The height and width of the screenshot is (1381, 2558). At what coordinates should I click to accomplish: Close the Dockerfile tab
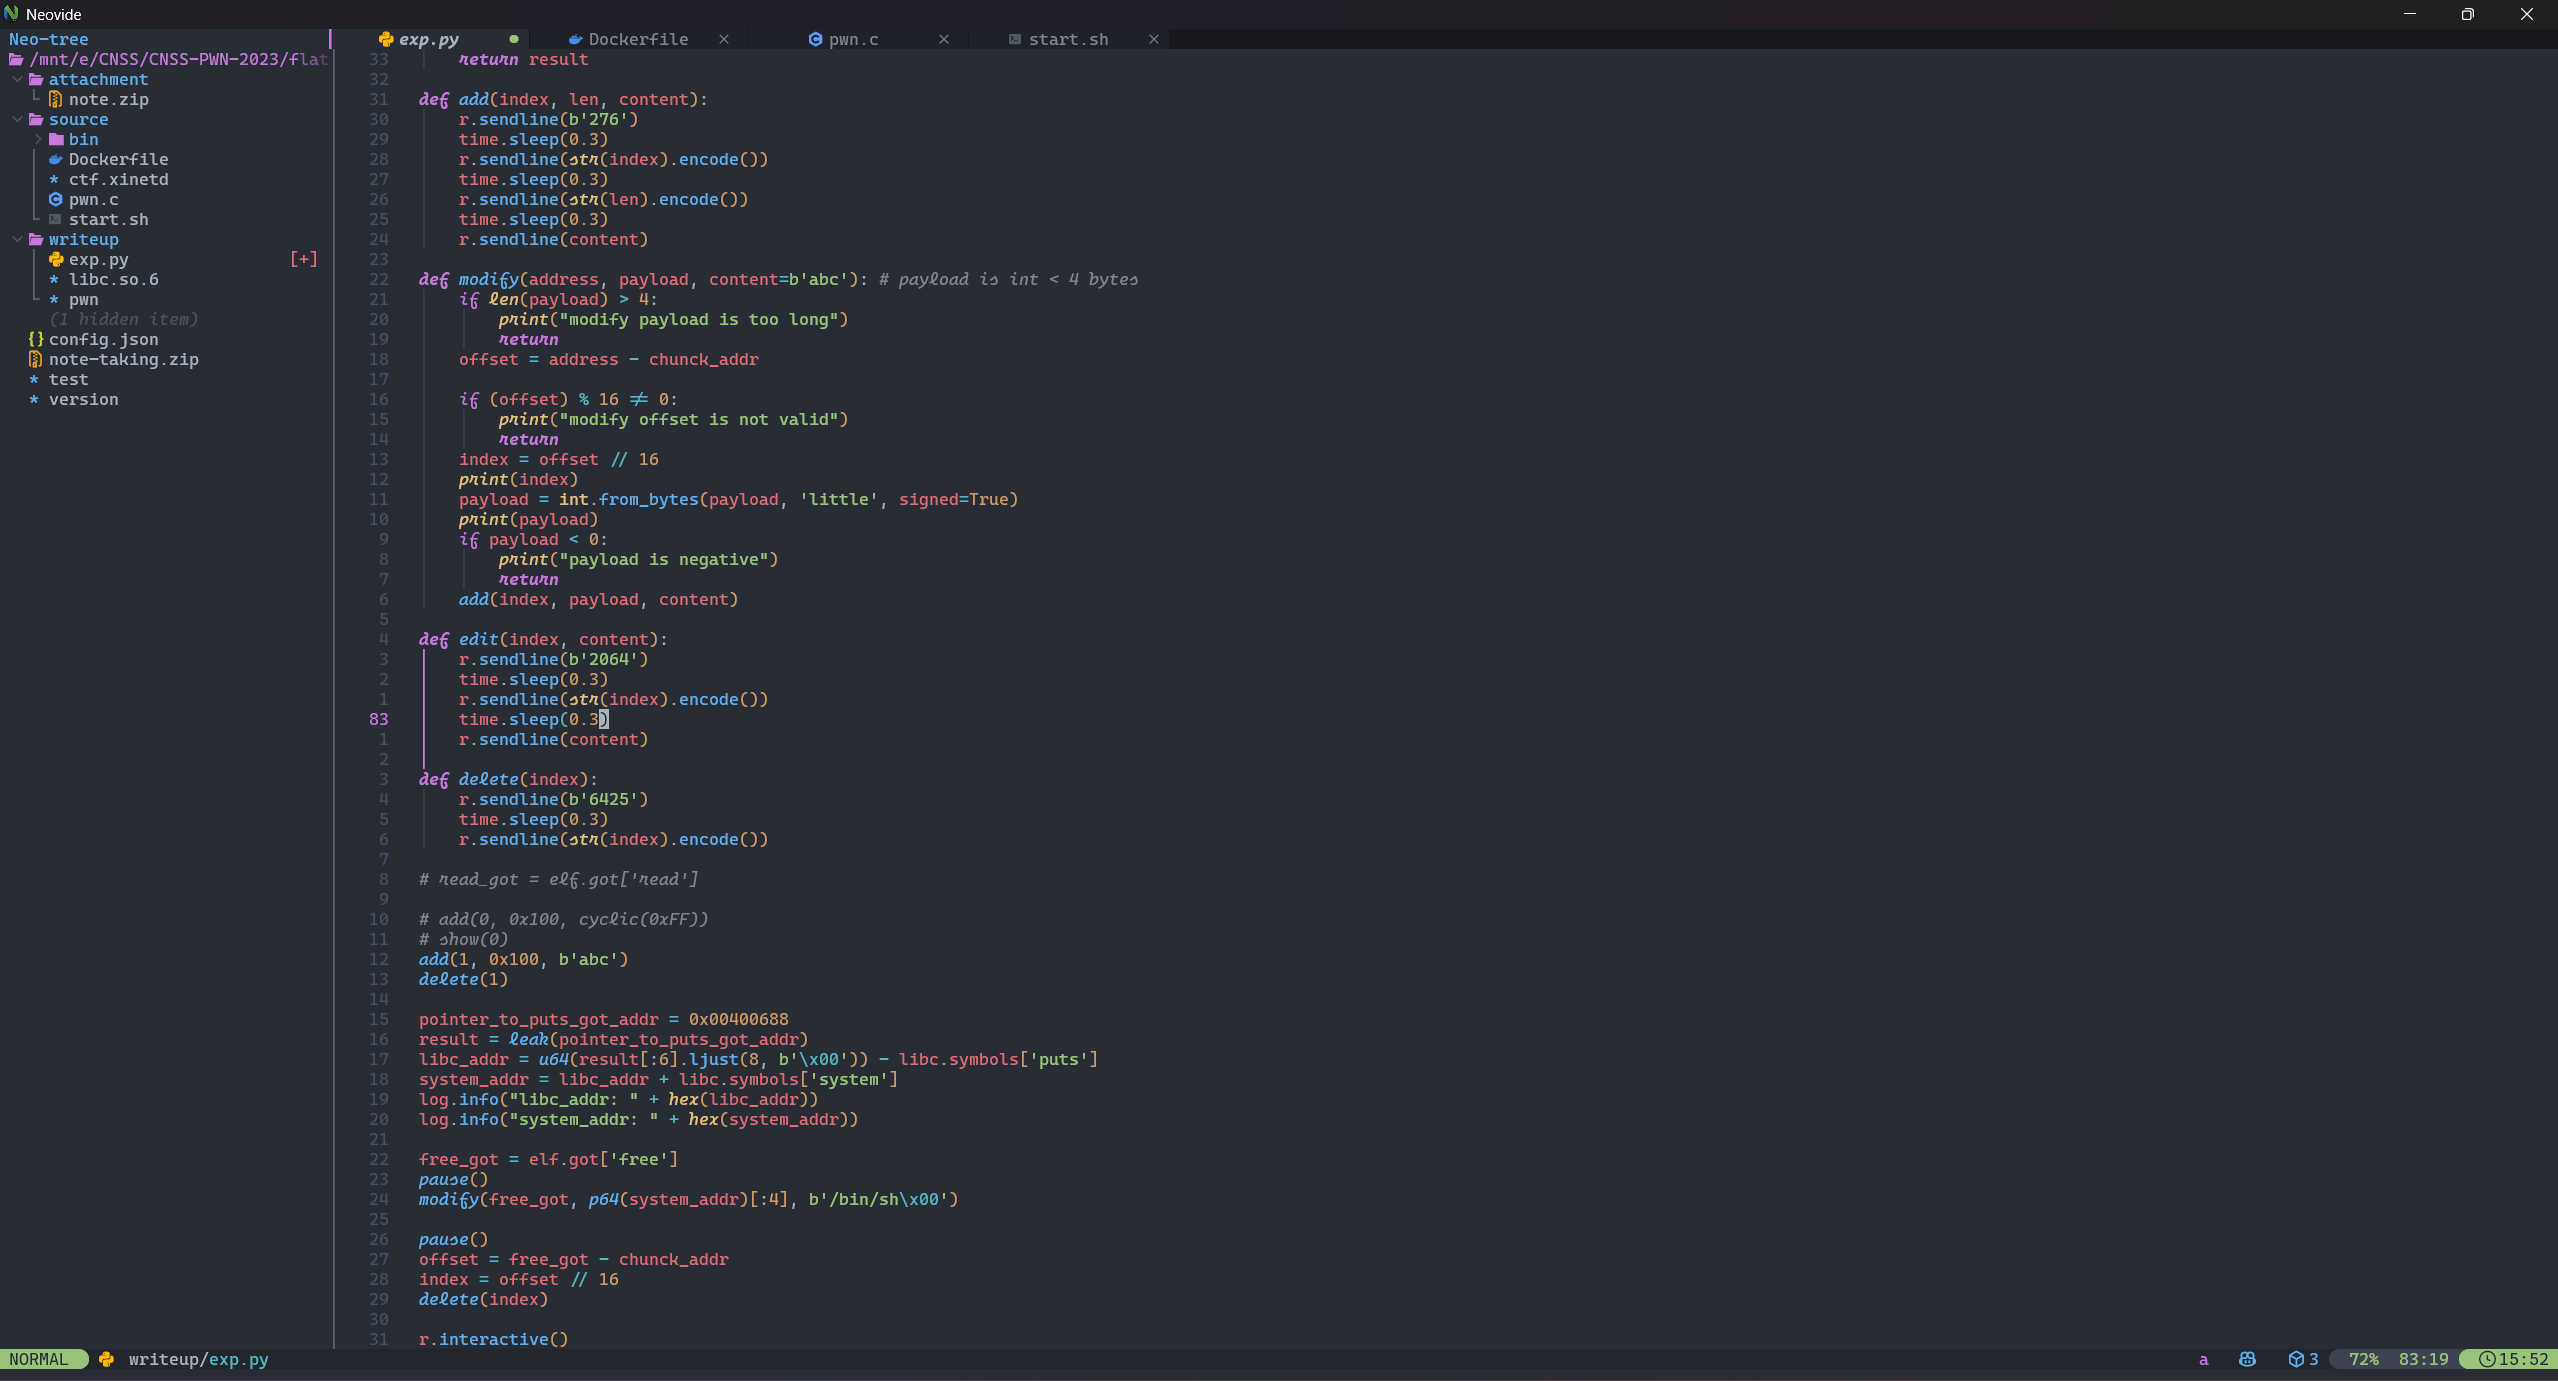coord(724,39)
